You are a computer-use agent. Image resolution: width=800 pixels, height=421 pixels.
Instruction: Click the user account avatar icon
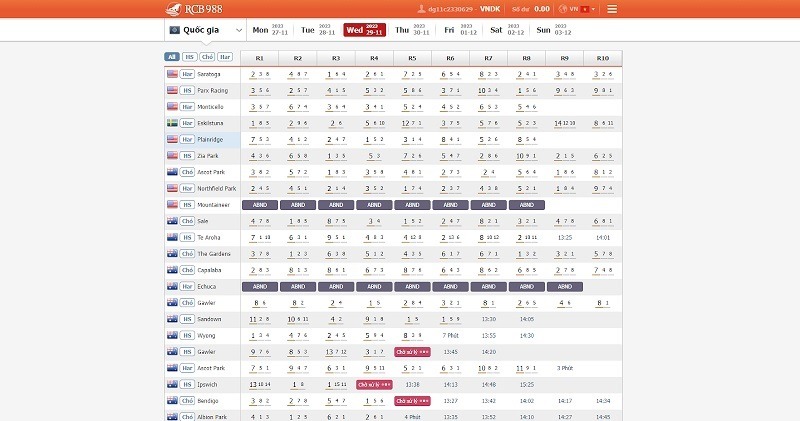(420, 9)
